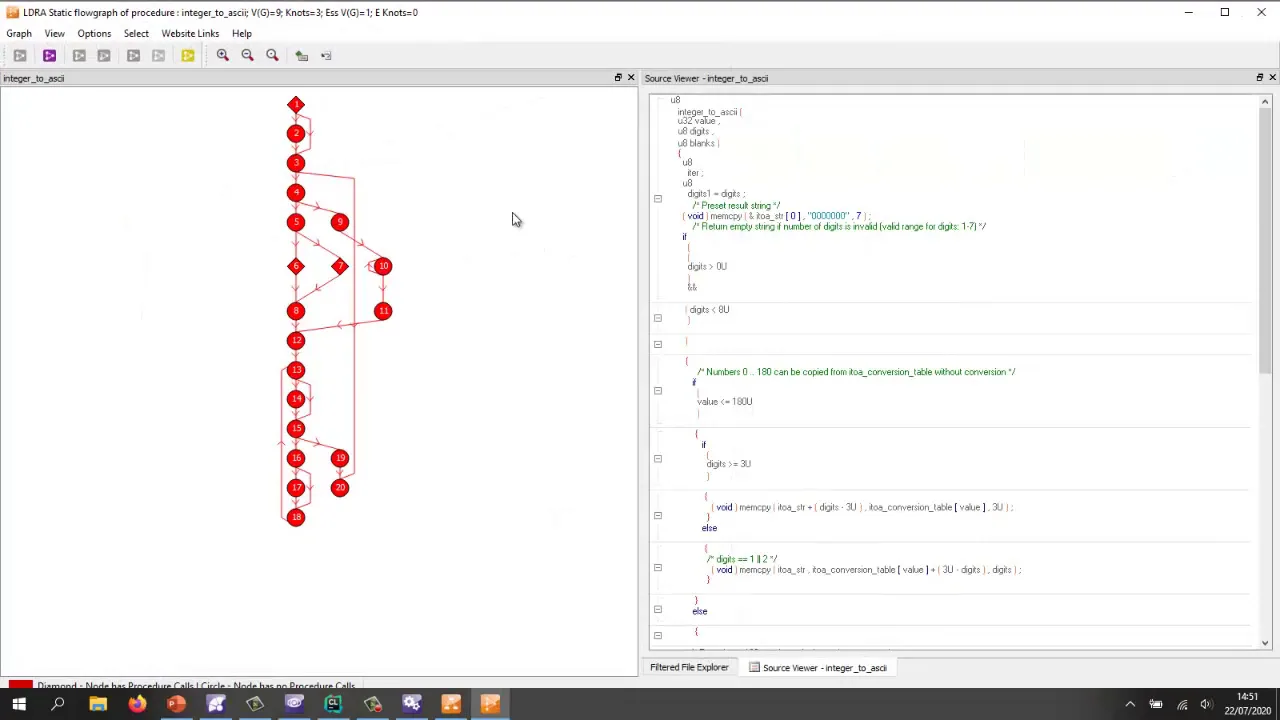Click the last toolbar icon after the green arrow
Image resolution: width=1280 pixels, height=720 pixels.
[326, 55]
